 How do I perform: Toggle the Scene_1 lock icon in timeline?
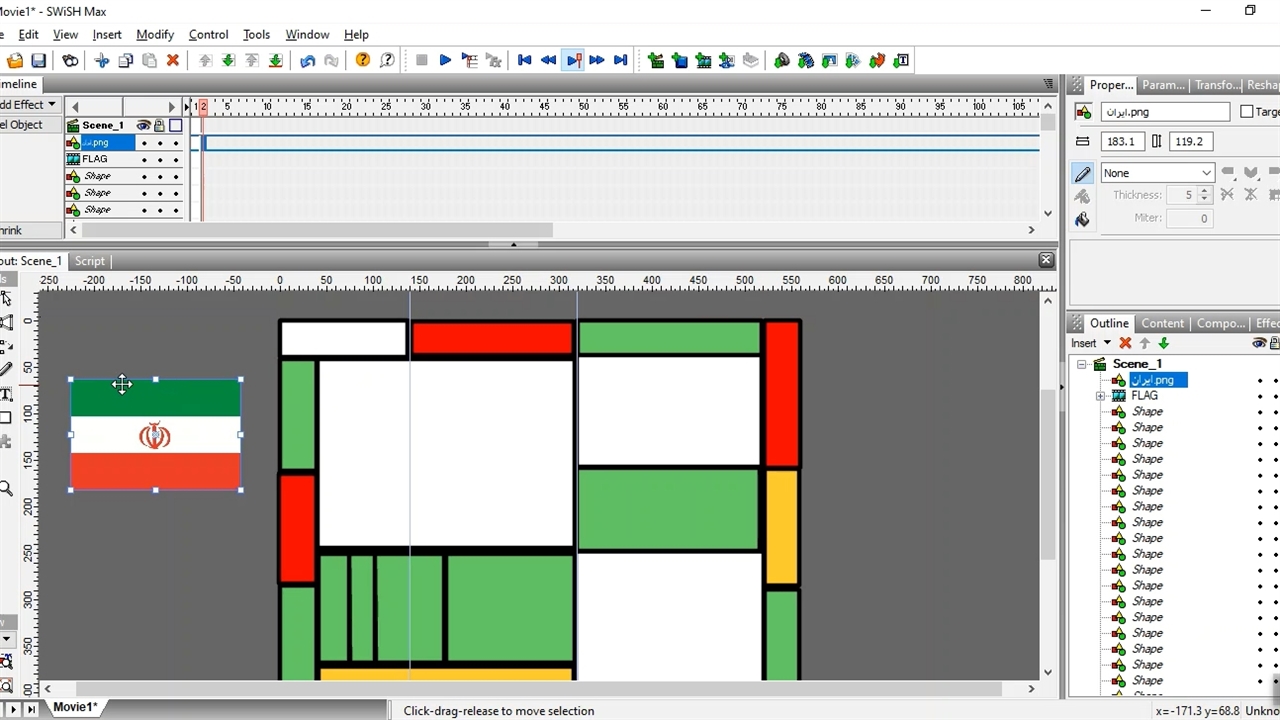[x=159, y=125]
